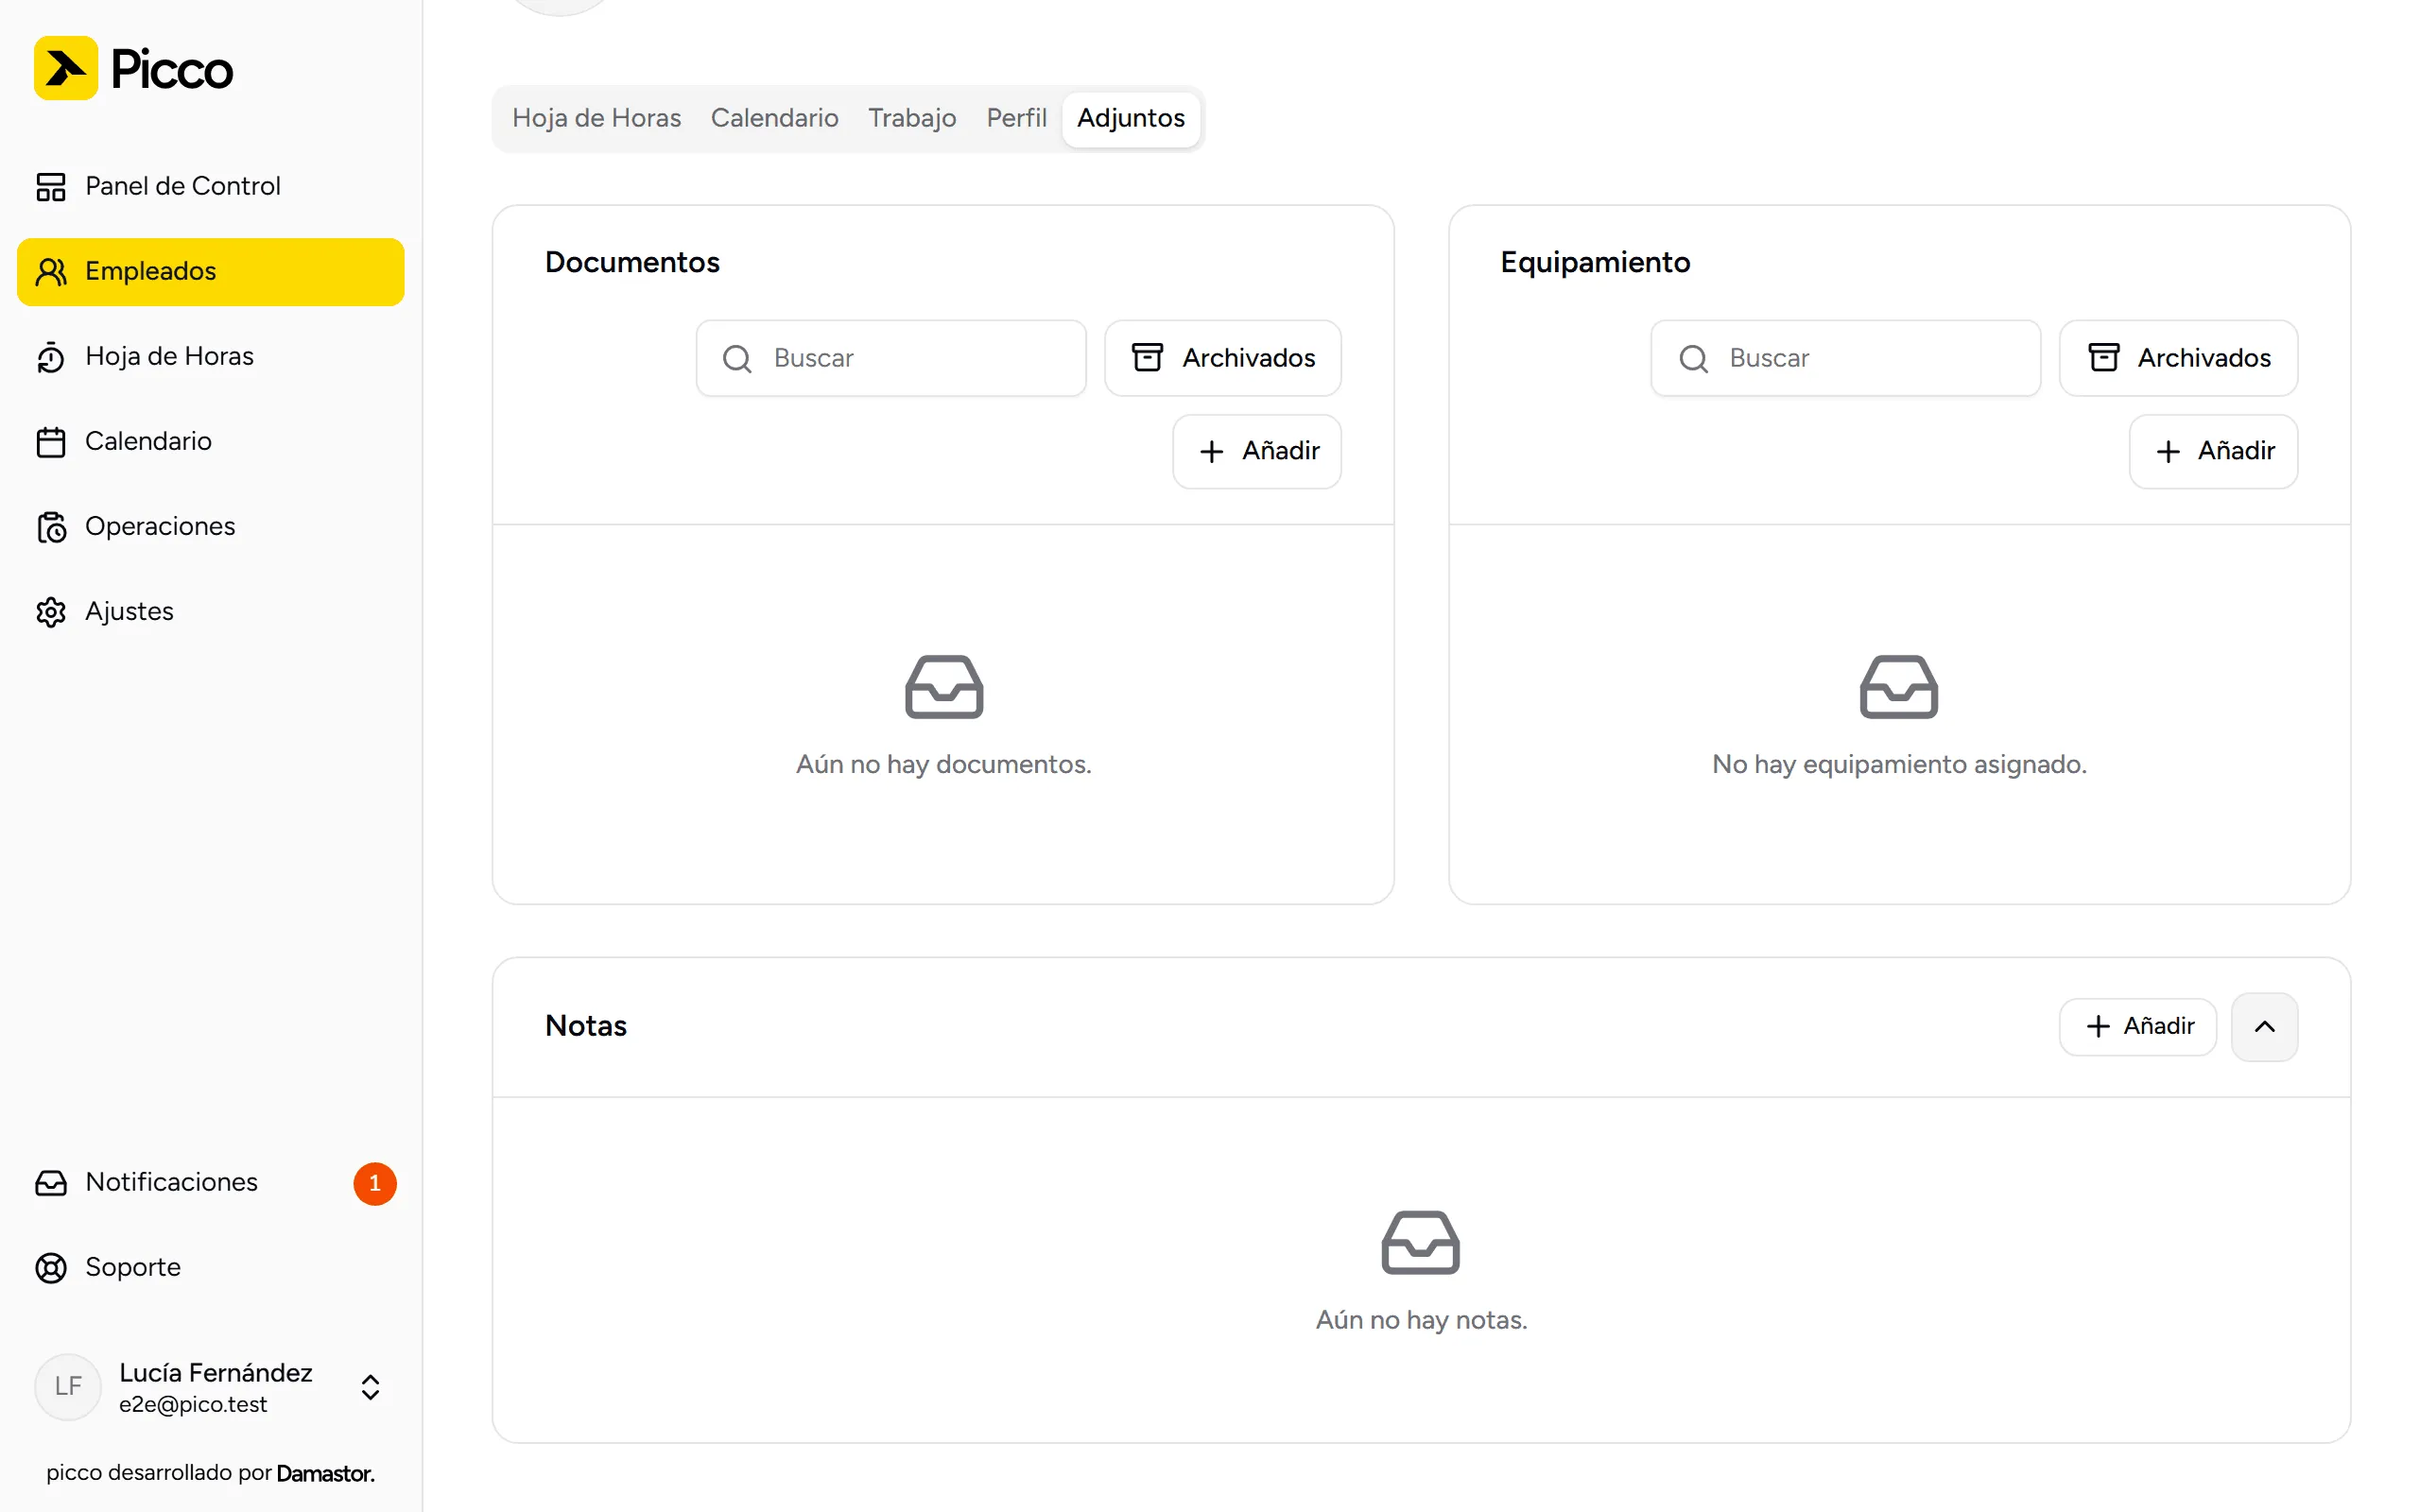The image size is (2420, 1512).
Task: Collapse the Notas section chevron
Action: [2264, 1027]
